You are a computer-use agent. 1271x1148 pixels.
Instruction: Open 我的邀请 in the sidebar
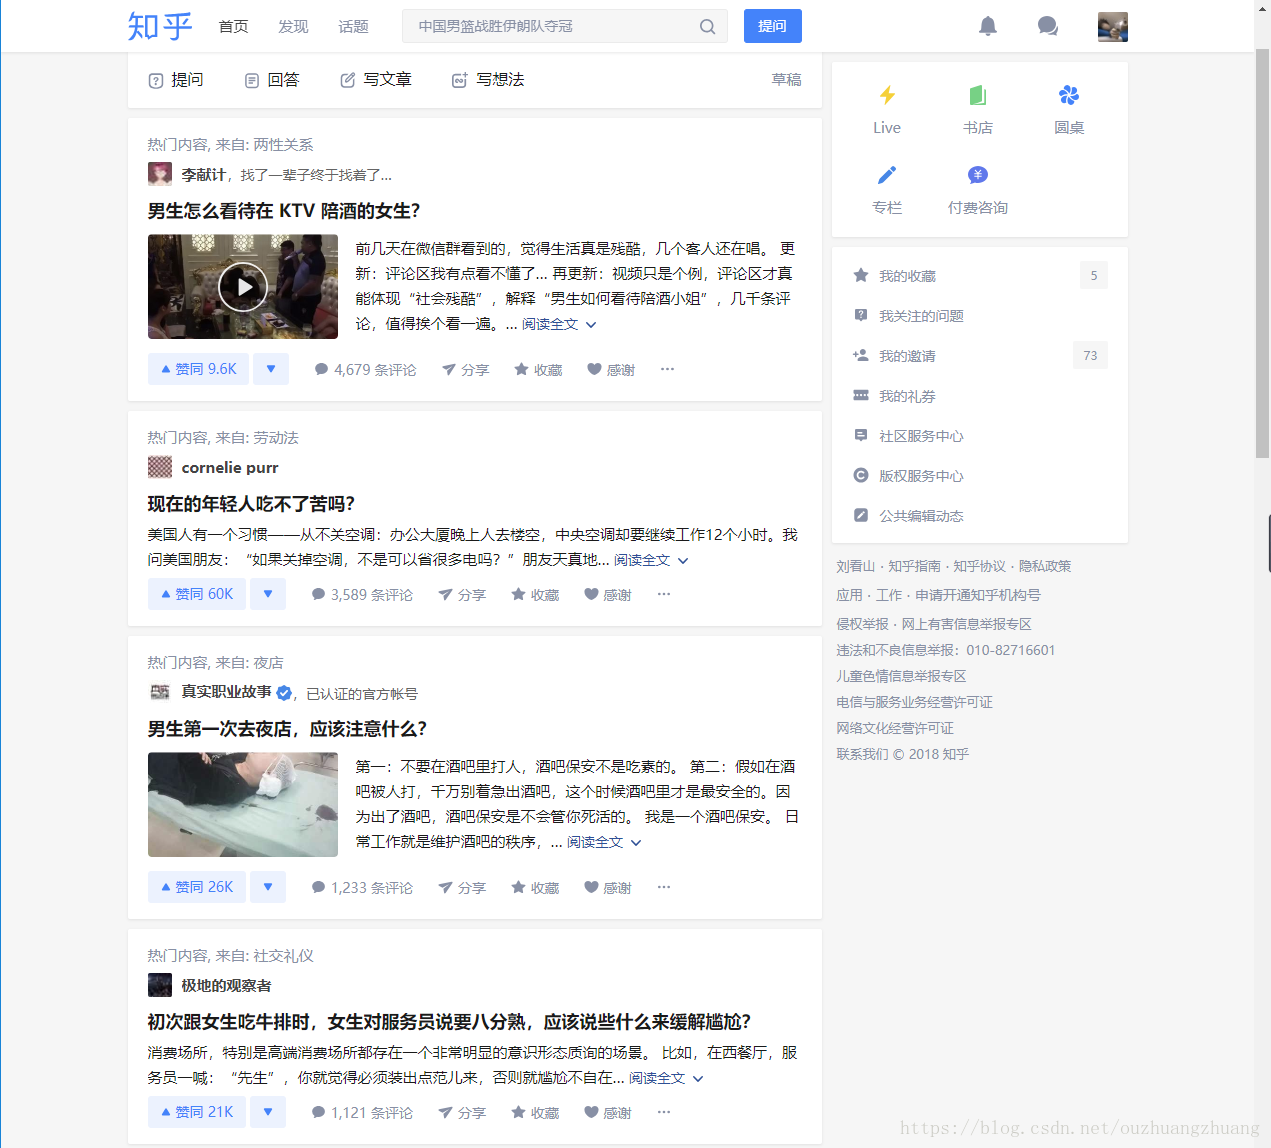point(980,356)
